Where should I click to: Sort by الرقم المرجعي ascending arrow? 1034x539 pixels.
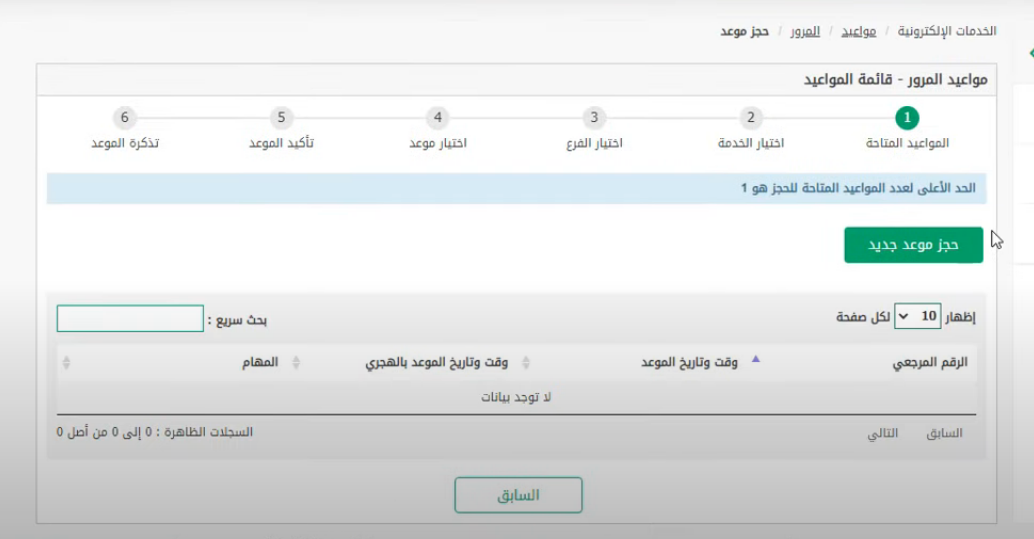(x=756, y=360)
